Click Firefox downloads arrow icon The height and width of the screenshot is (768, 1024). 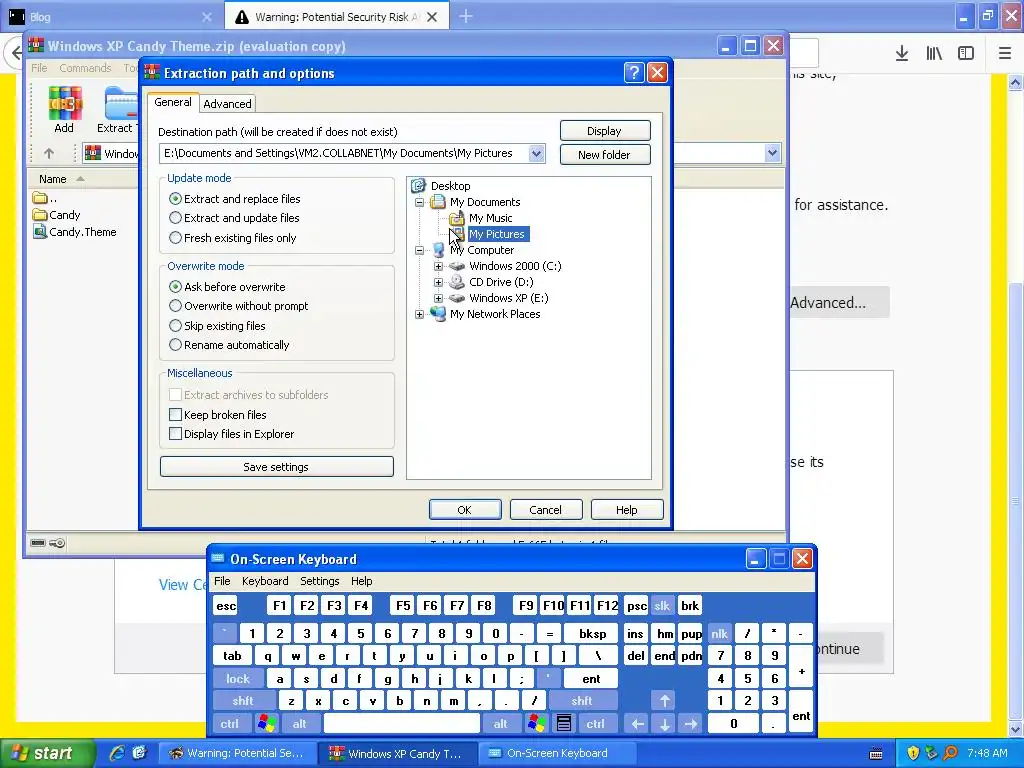coord(902,54)
